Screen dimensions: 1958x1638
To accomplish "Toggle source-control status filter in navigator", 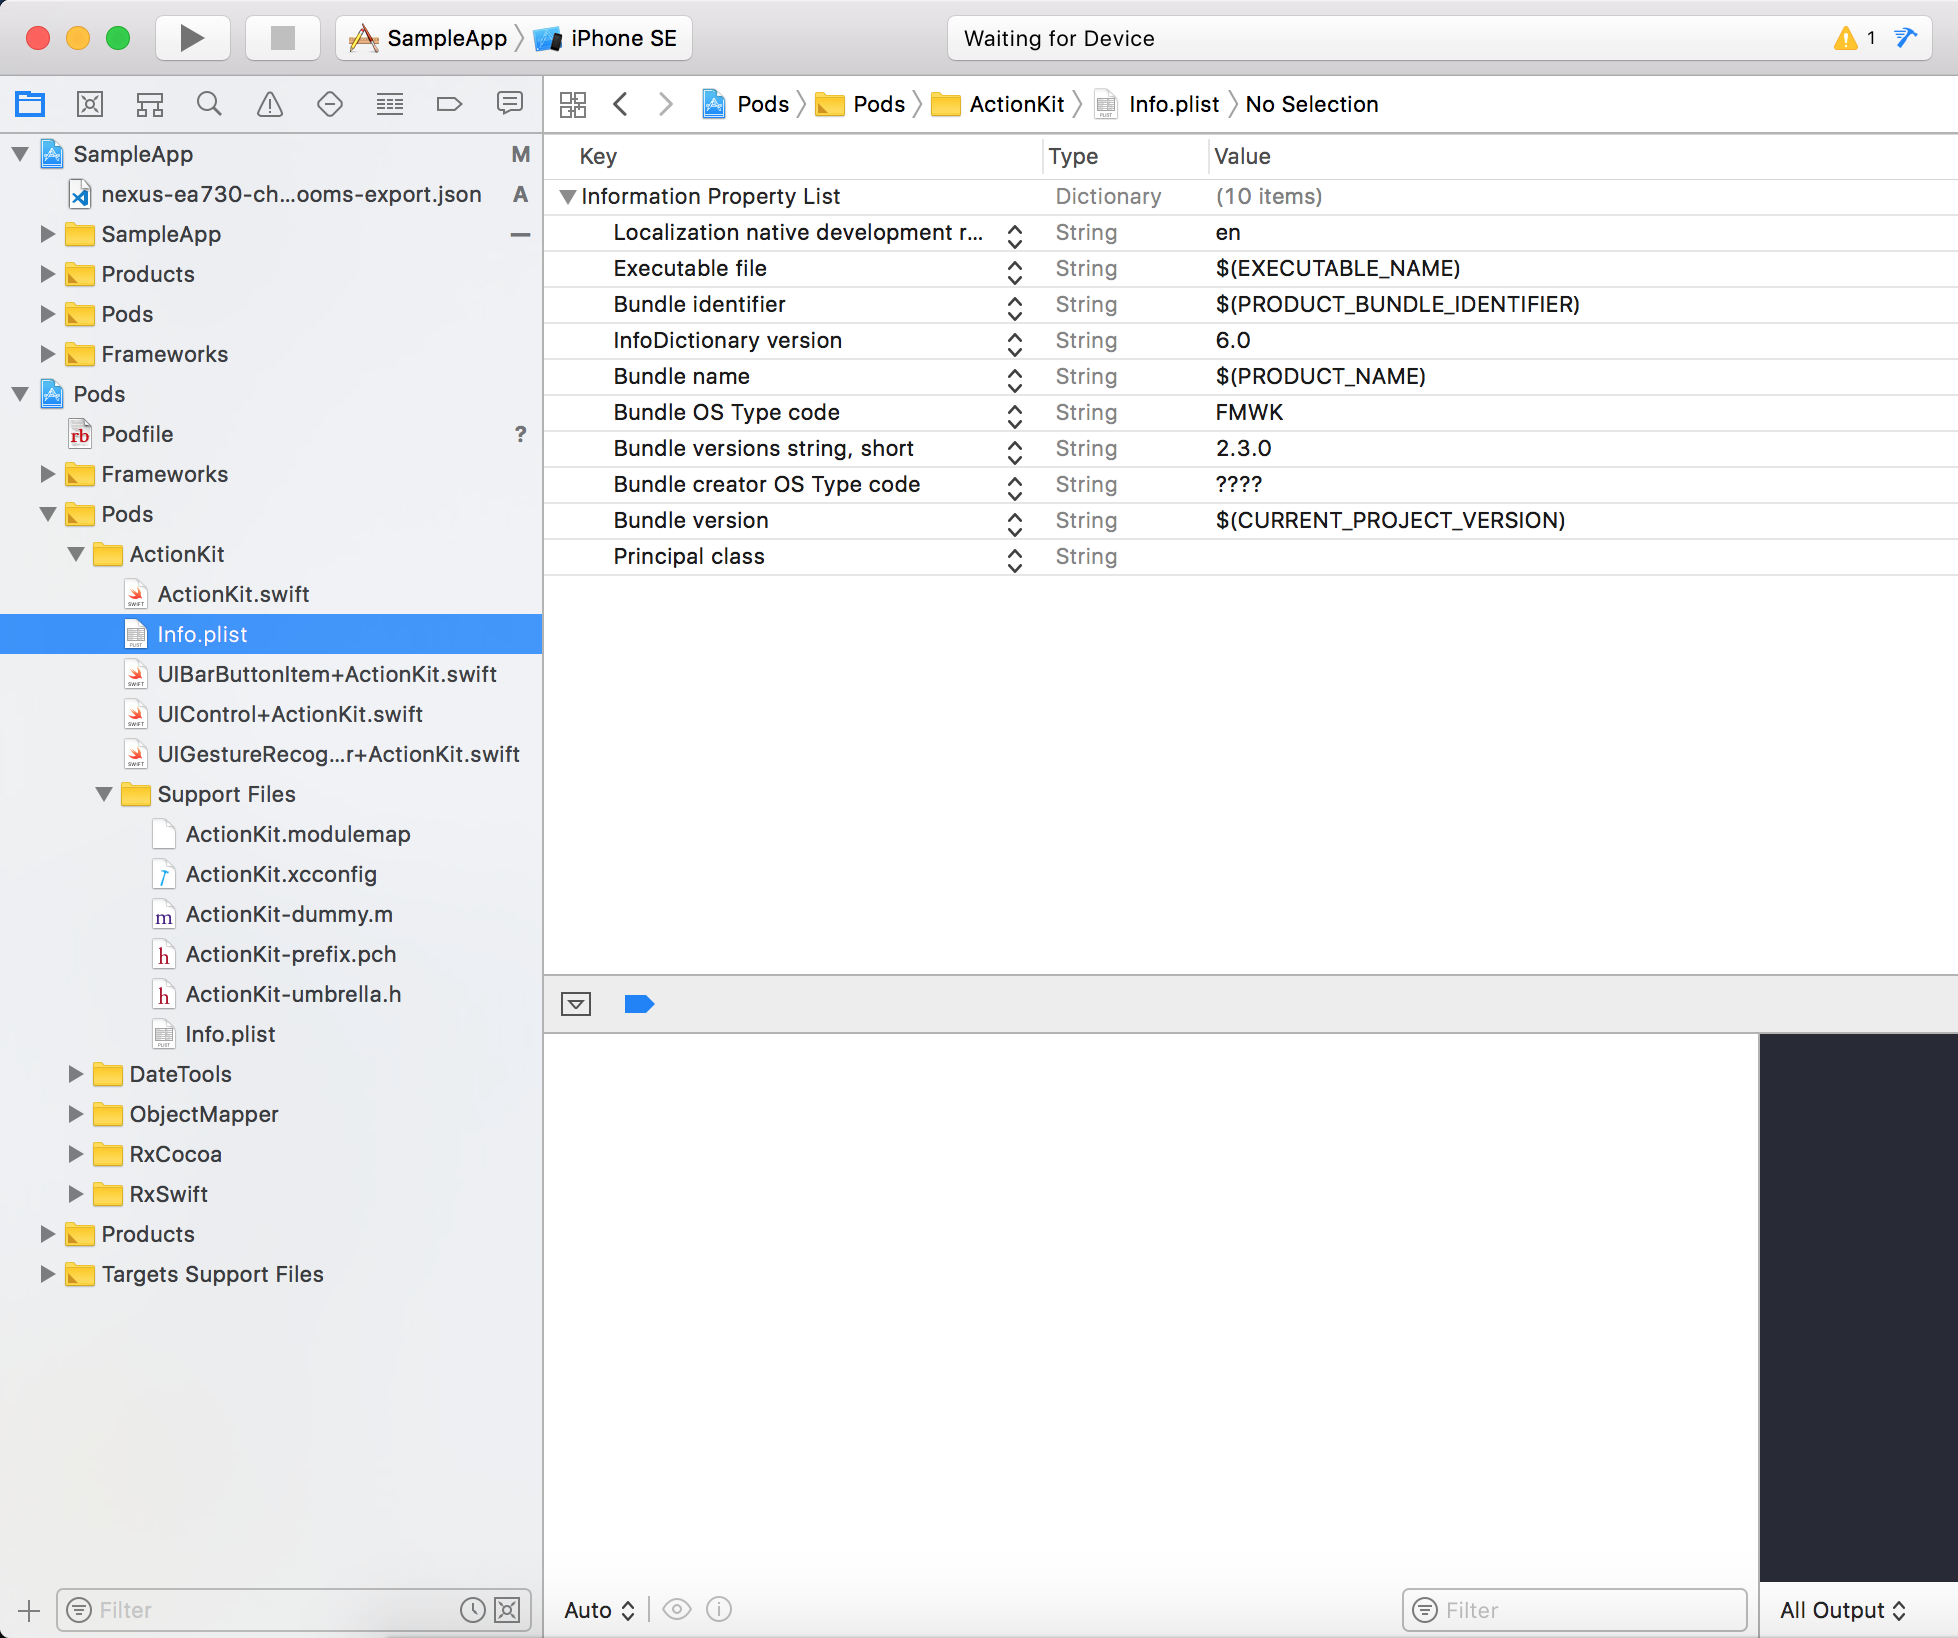I will [x=508, y=1610].
